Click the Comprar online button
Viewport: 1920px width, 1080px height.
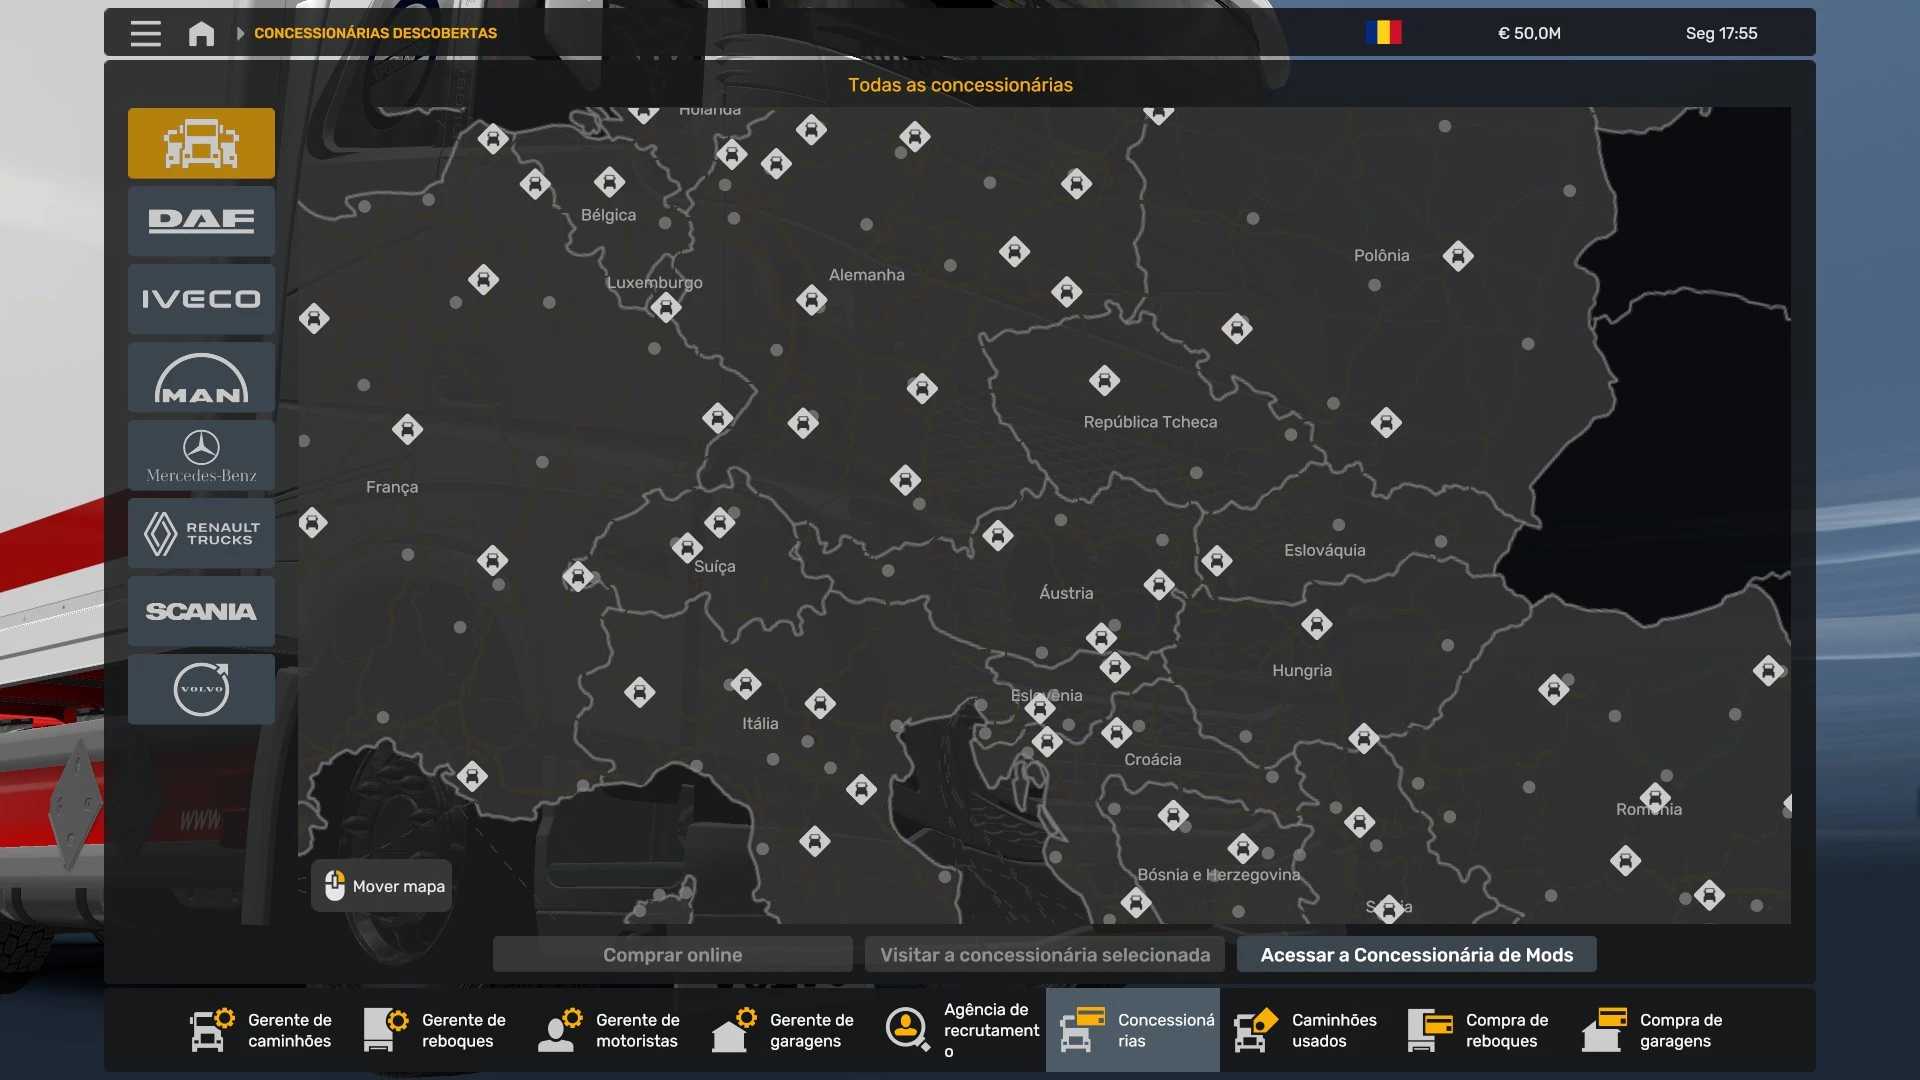(x=672, y=955)
